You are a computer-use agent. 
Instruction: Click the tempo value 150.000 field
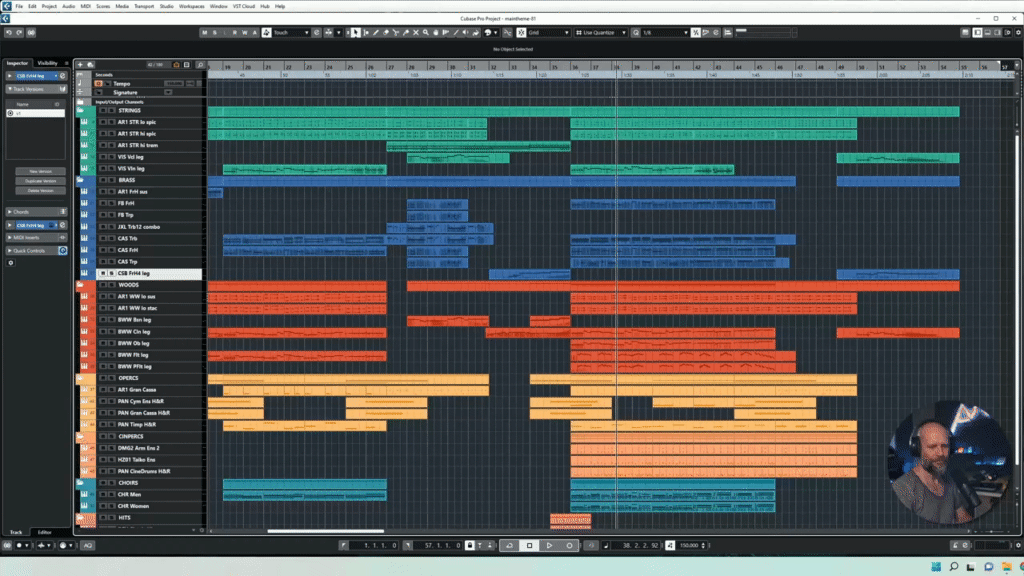(689, 545)
